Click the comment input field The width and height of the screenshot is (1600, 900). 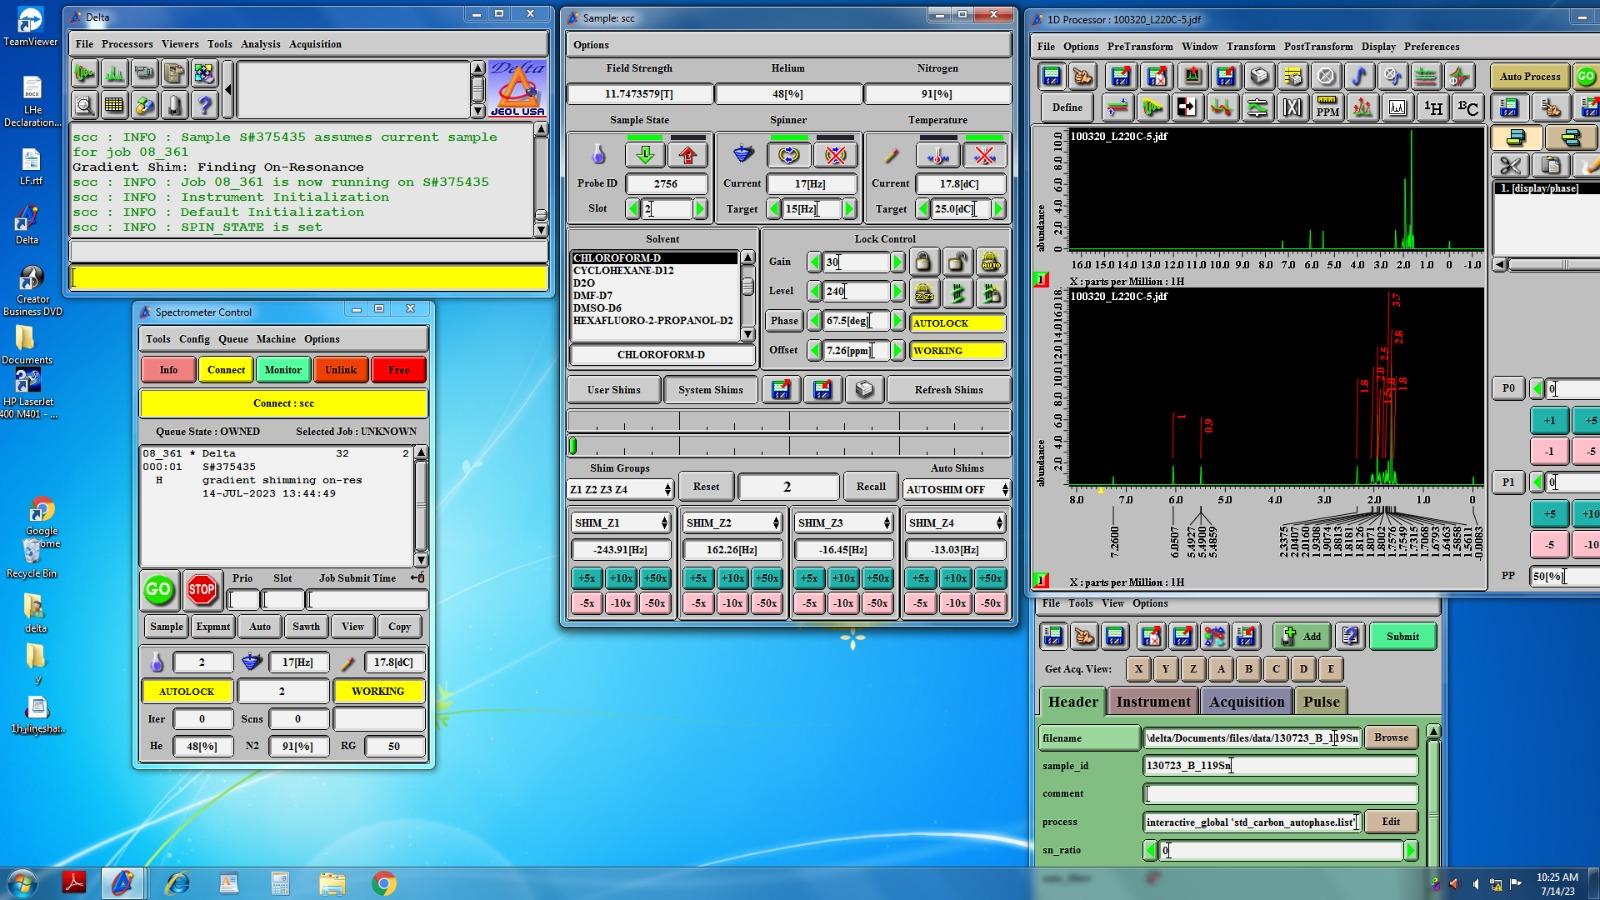[x=1280, y=794]
